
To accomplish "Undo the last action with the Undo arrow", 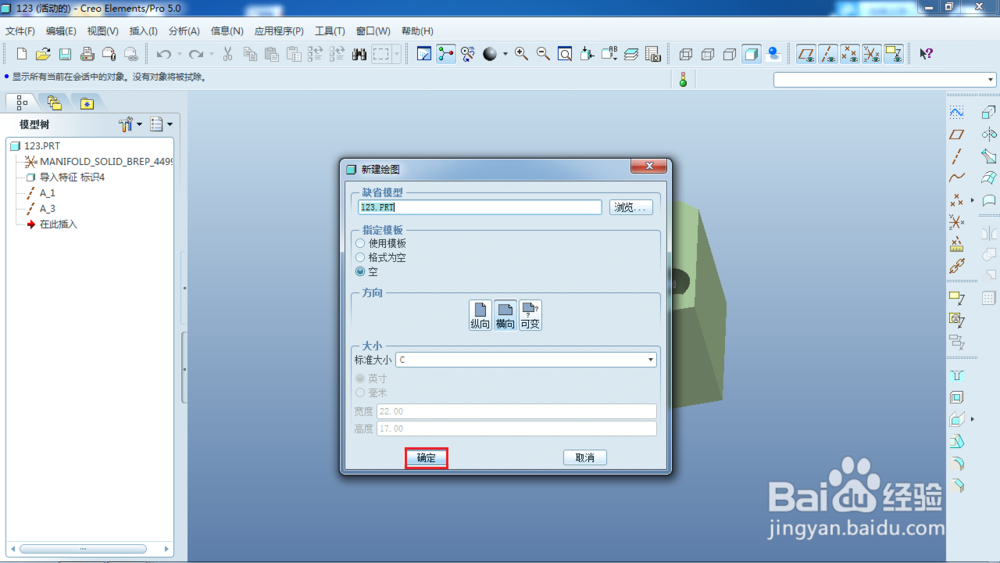I will pos(164,54).
